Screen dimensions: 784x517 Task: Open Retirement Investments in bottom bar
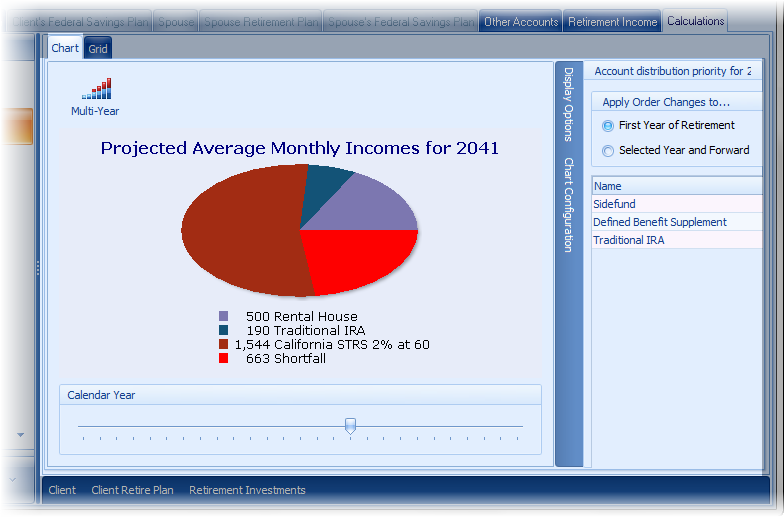247,490
